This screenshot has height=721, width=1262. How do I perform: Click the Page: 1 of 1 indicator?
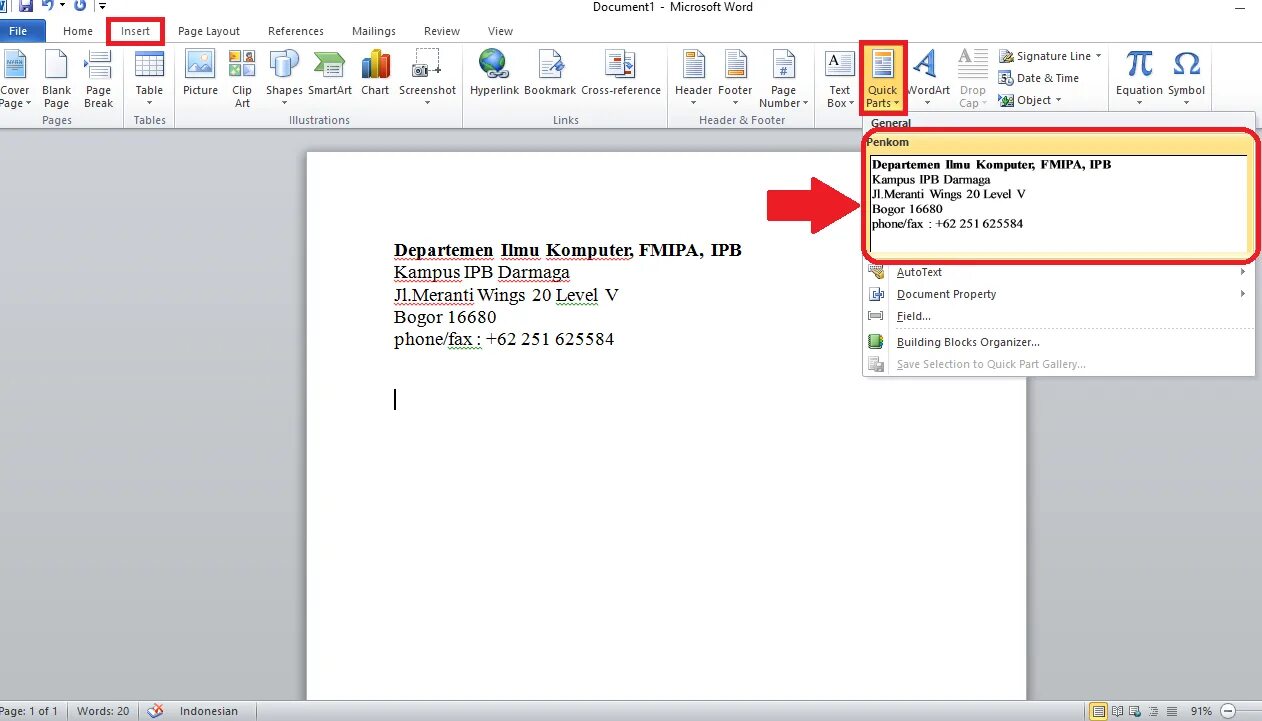click(x=31, y=711)
